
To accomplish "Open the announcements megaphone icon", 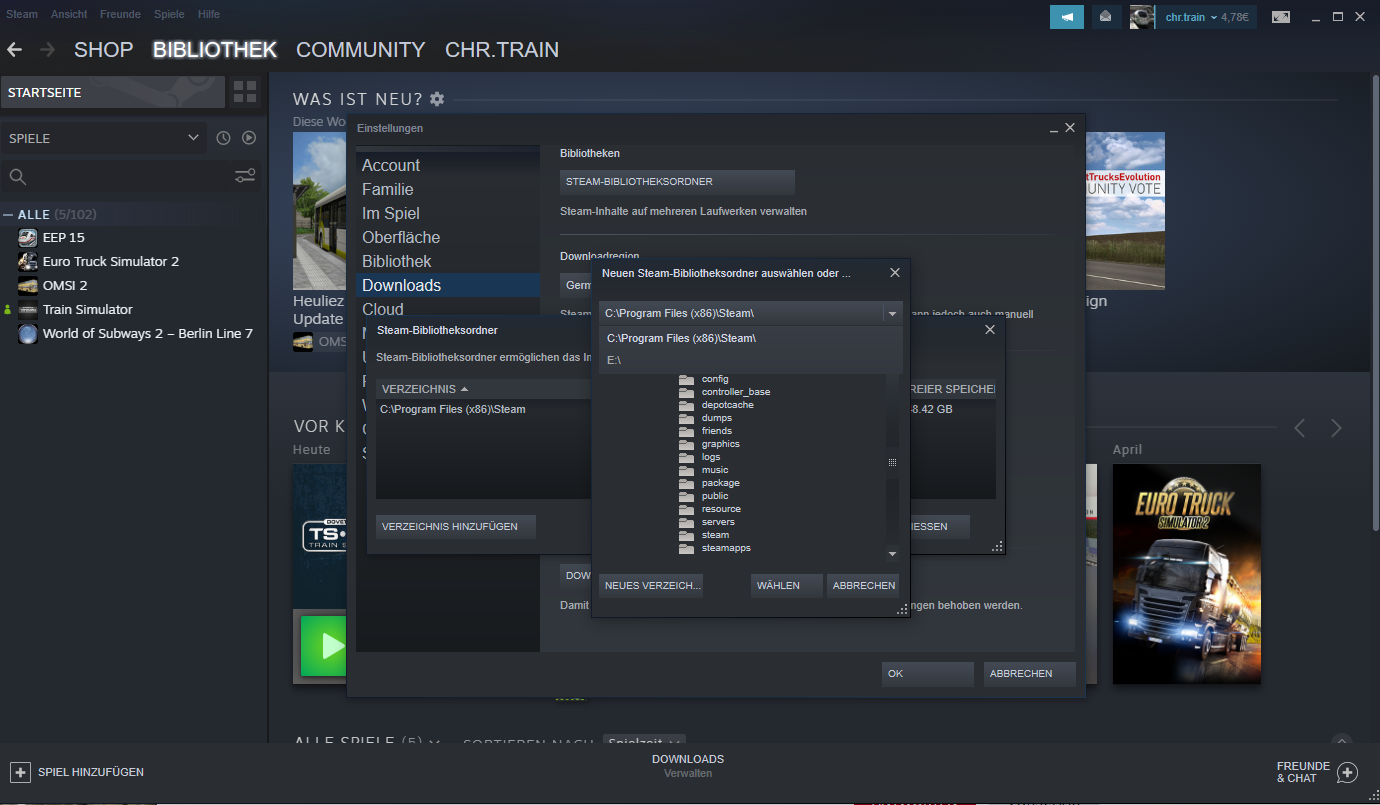I will 1067,17.
